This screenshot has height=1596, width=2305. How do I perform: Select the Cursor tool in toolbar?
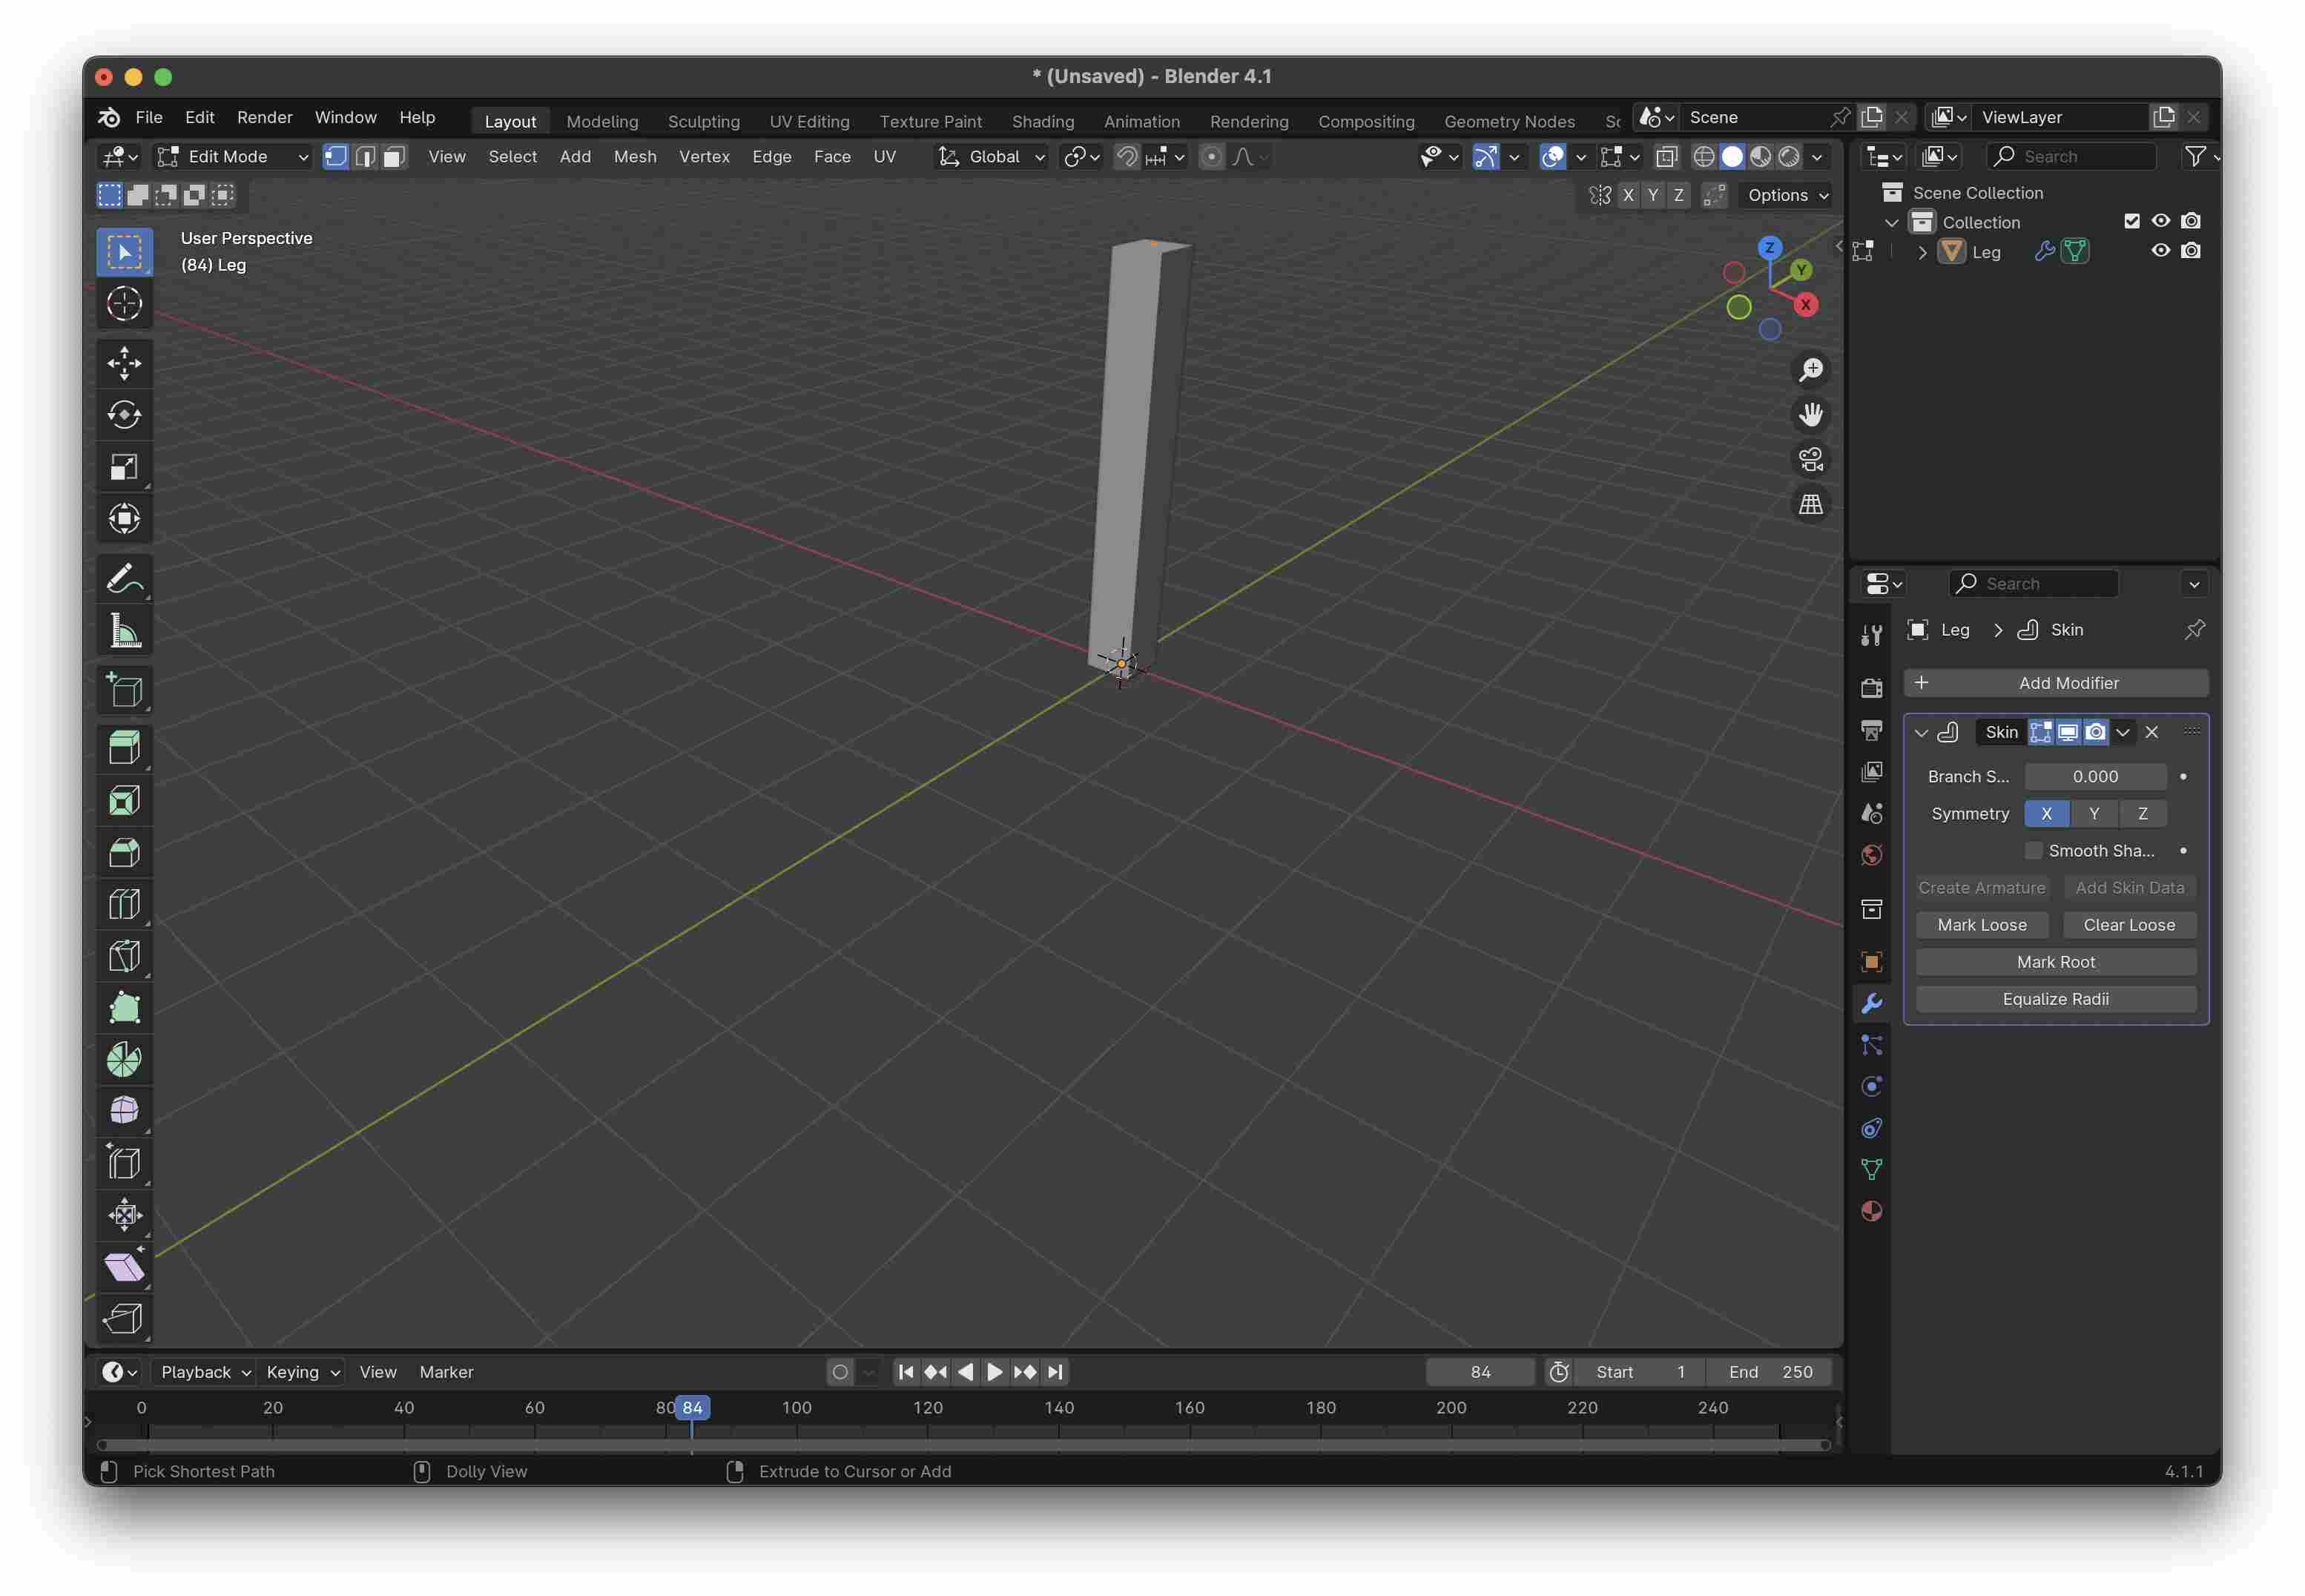124,304
